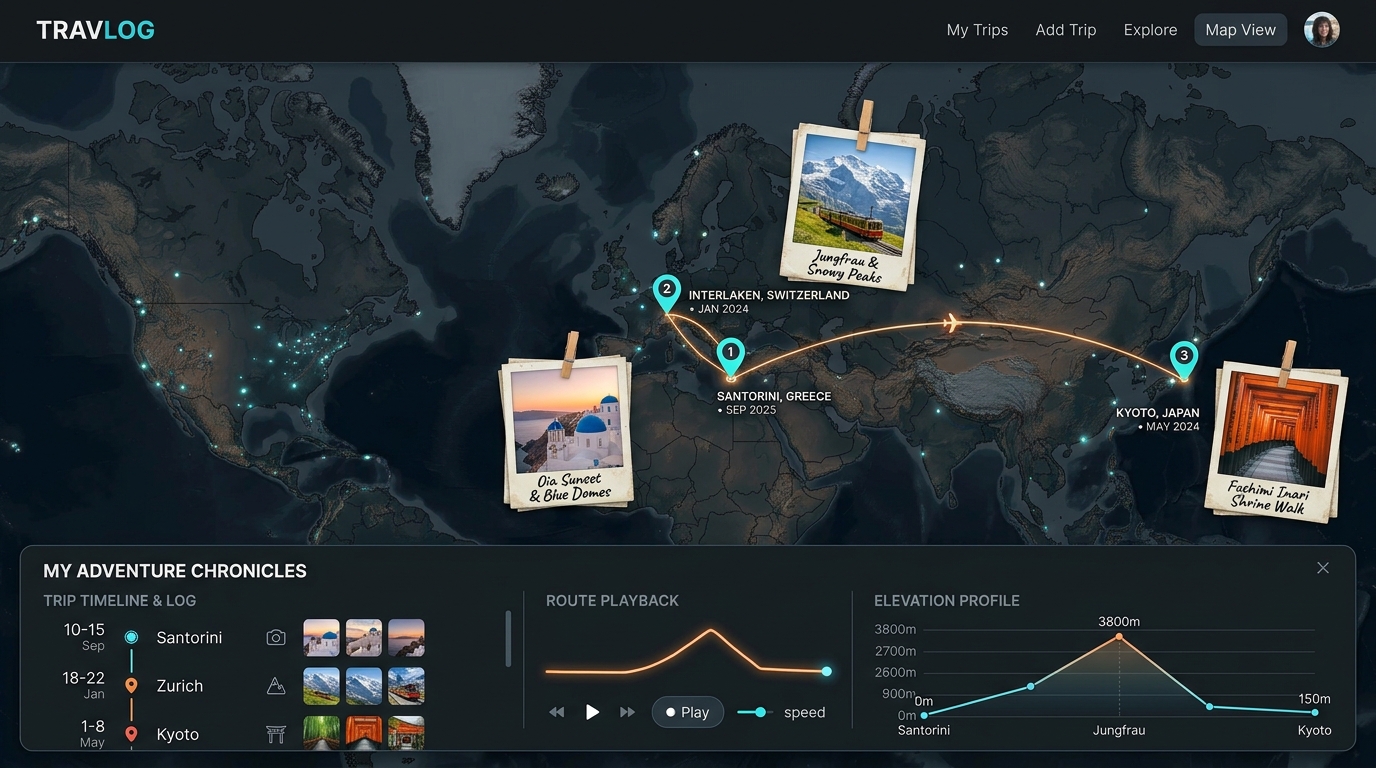Click the route playback end point dot
The image size is (1376, 768).
point(826,671)
